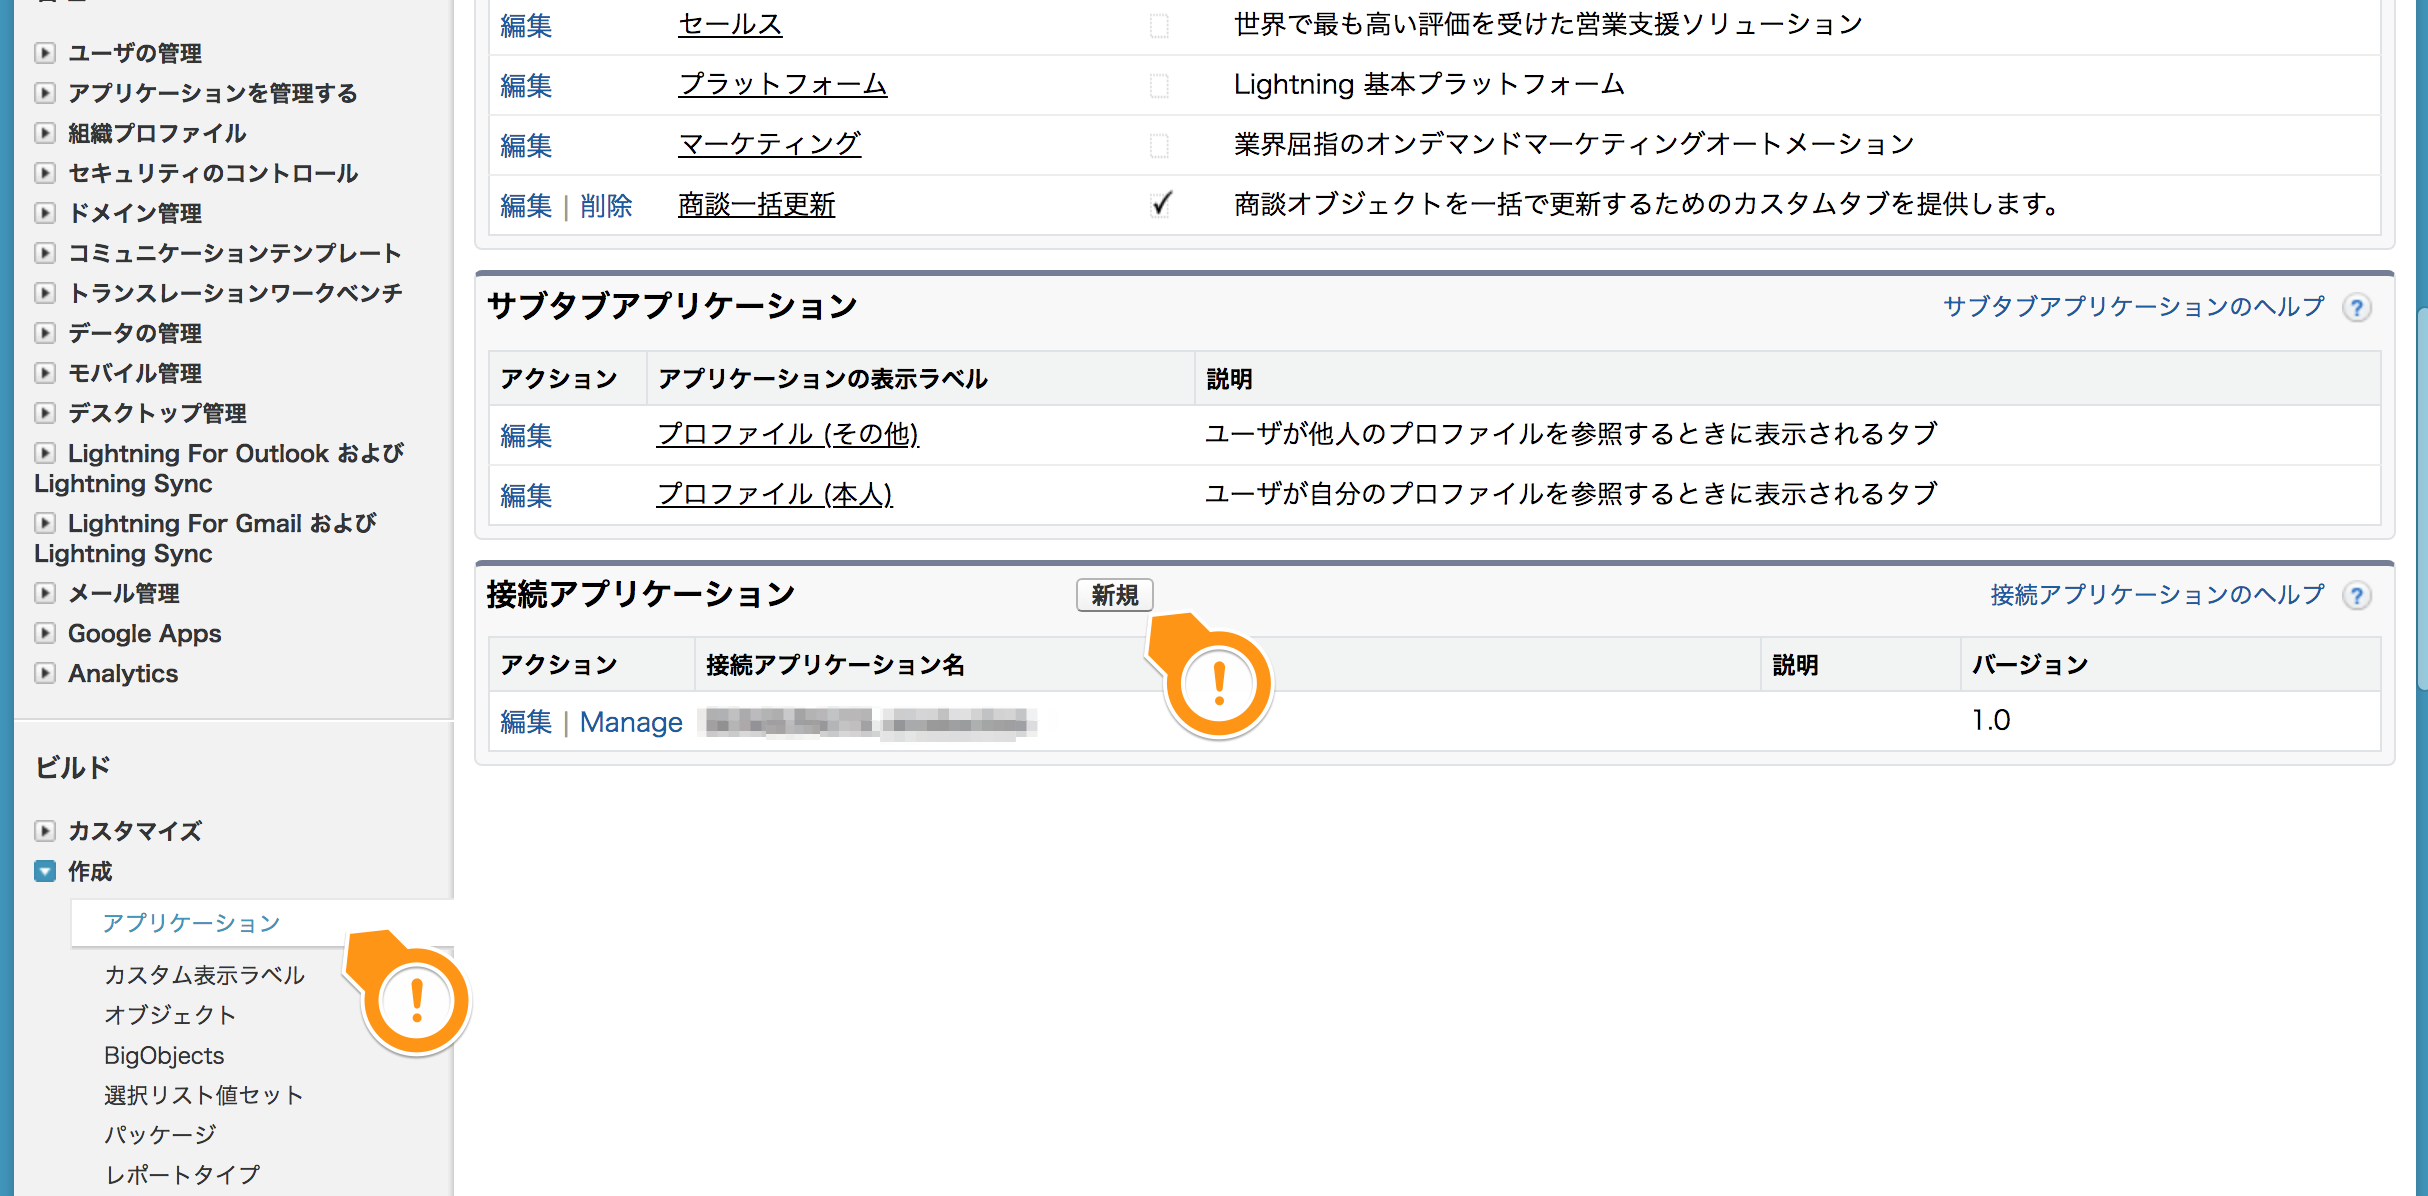Expand the ユーザの管理 tree node
The height and width of the screenshot is (1196, 2428).
[45, 53]
